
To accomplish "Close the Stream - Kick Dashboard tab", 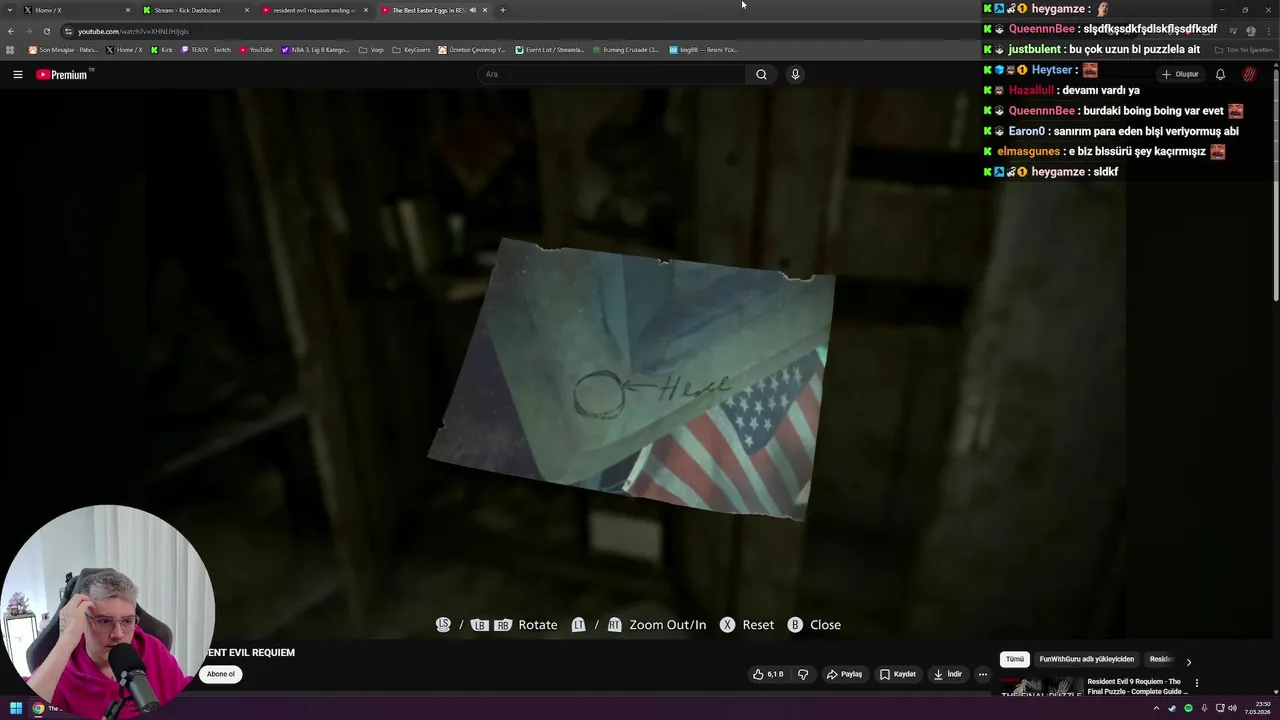I will (x=246, y=10).
